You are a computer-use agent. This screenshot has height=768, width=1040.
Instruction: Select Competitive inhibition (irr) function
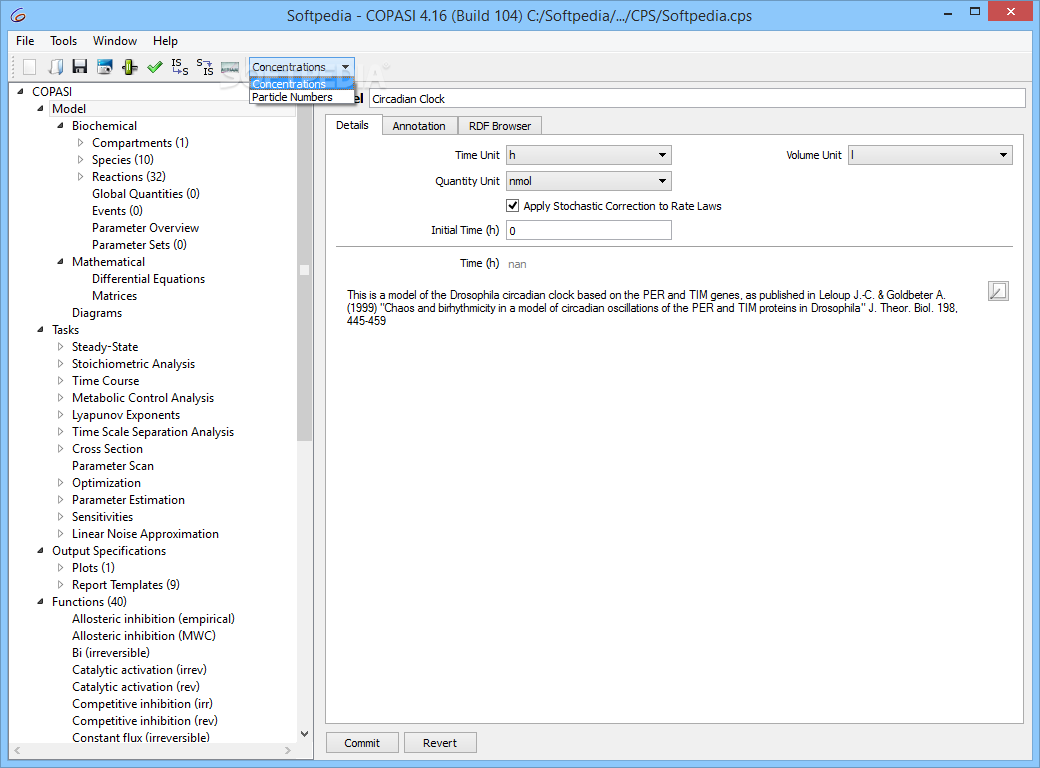coord(143,704)
